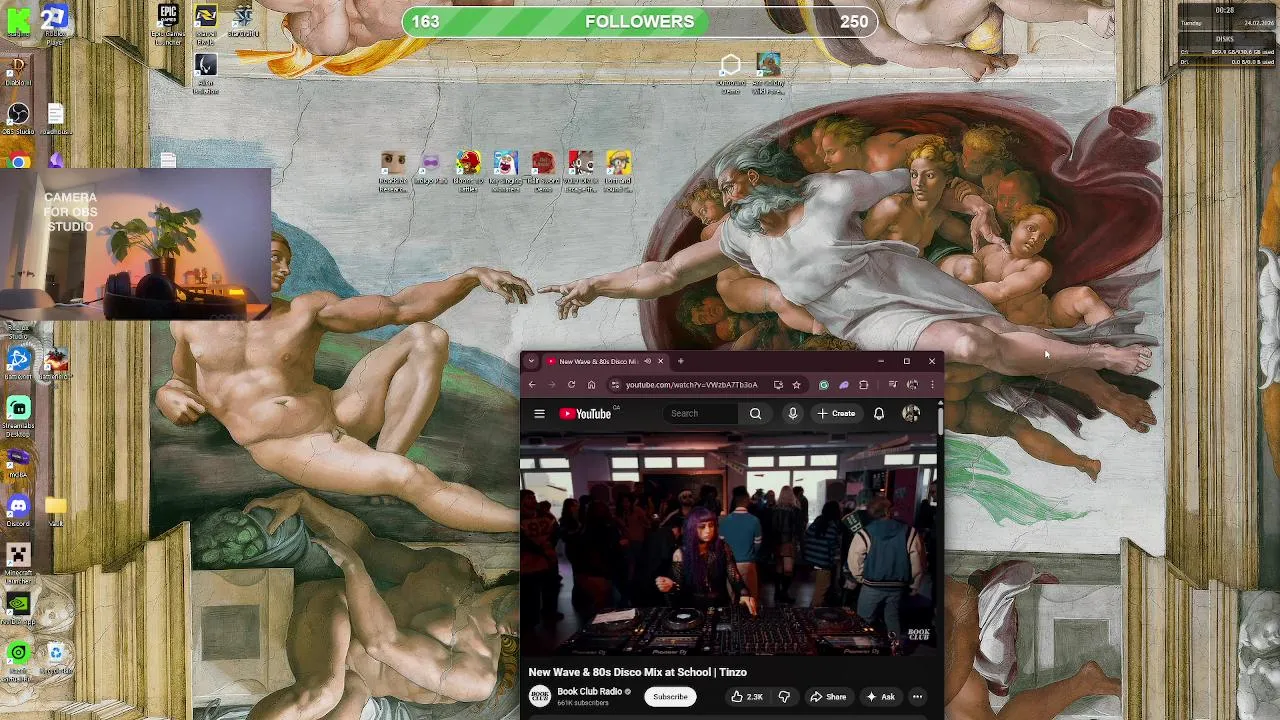This screenshot has height=720, width=1280.
Task: Open OBS Studio desktop shortcut
Action: point(18,120)
